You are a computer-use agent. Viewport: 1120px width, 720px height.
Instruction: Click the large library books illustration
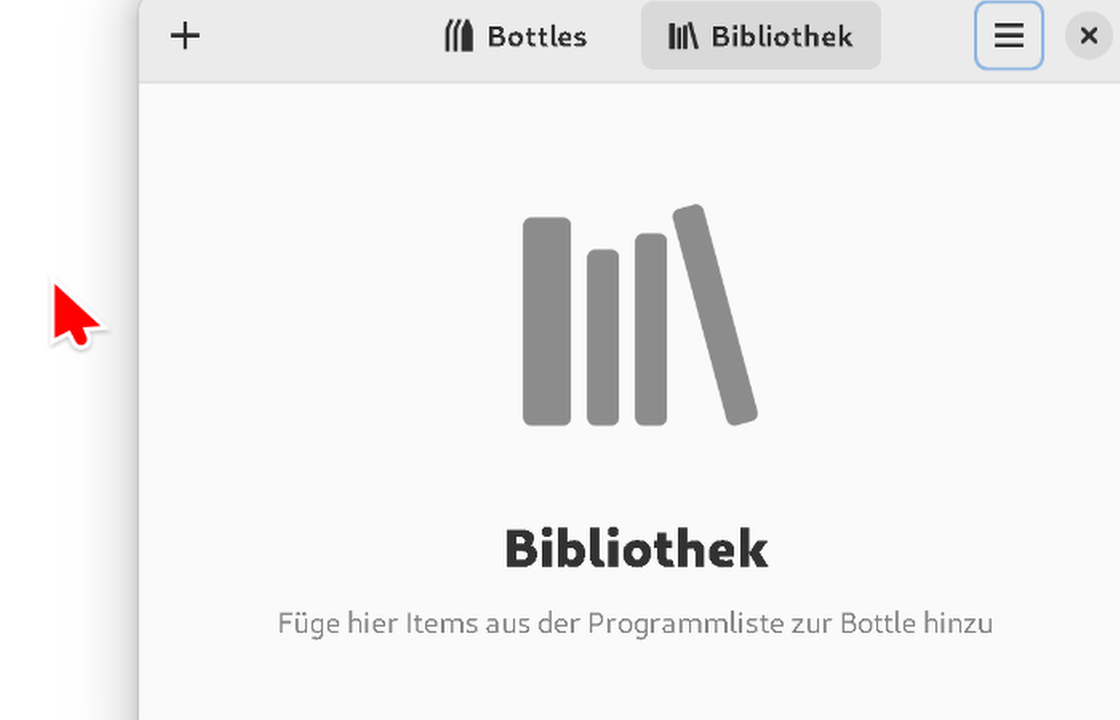pos(640,315)
